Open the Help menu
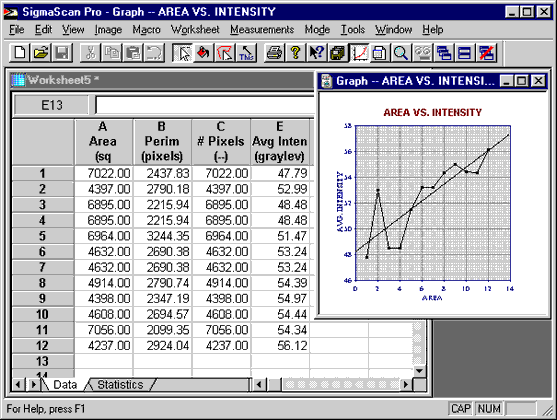 pyautogui.click(x=433, y=29)
